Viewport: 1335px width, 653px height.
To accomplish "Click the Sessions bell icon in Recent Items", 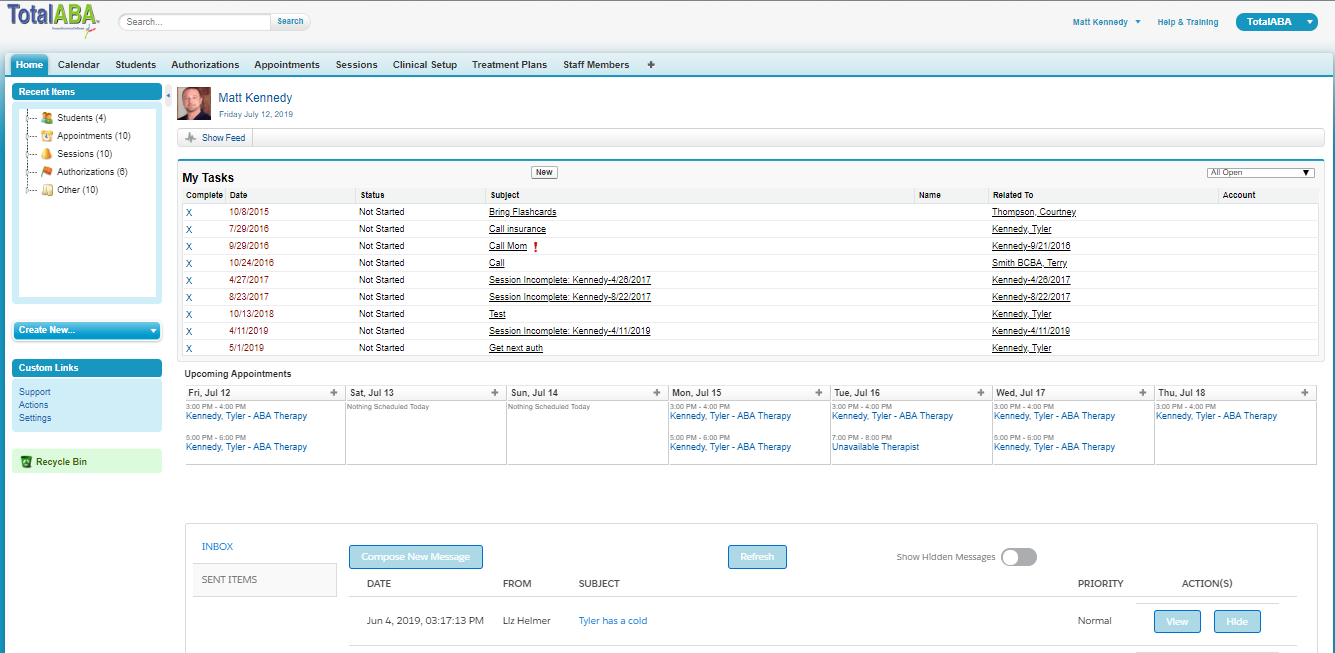I will (47, 154).
